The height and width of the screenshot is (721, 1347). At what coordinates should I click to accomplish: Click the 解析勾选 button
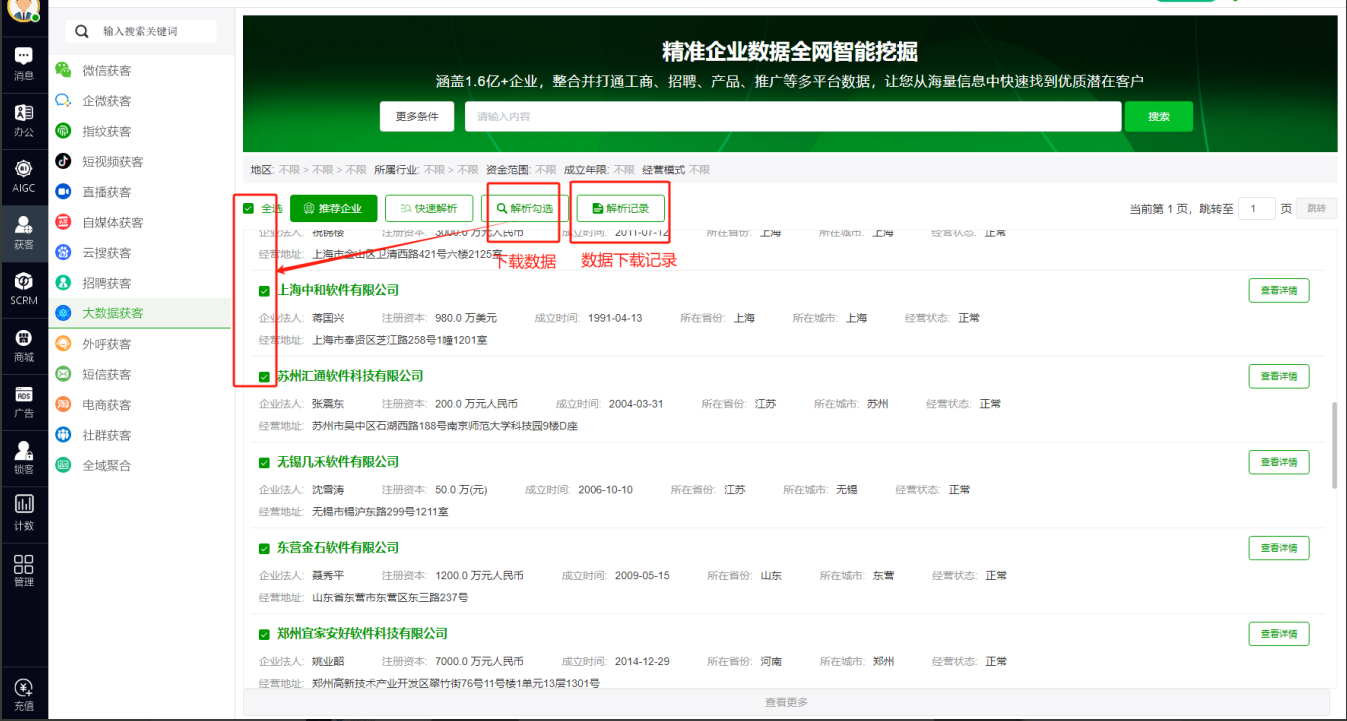525,208
